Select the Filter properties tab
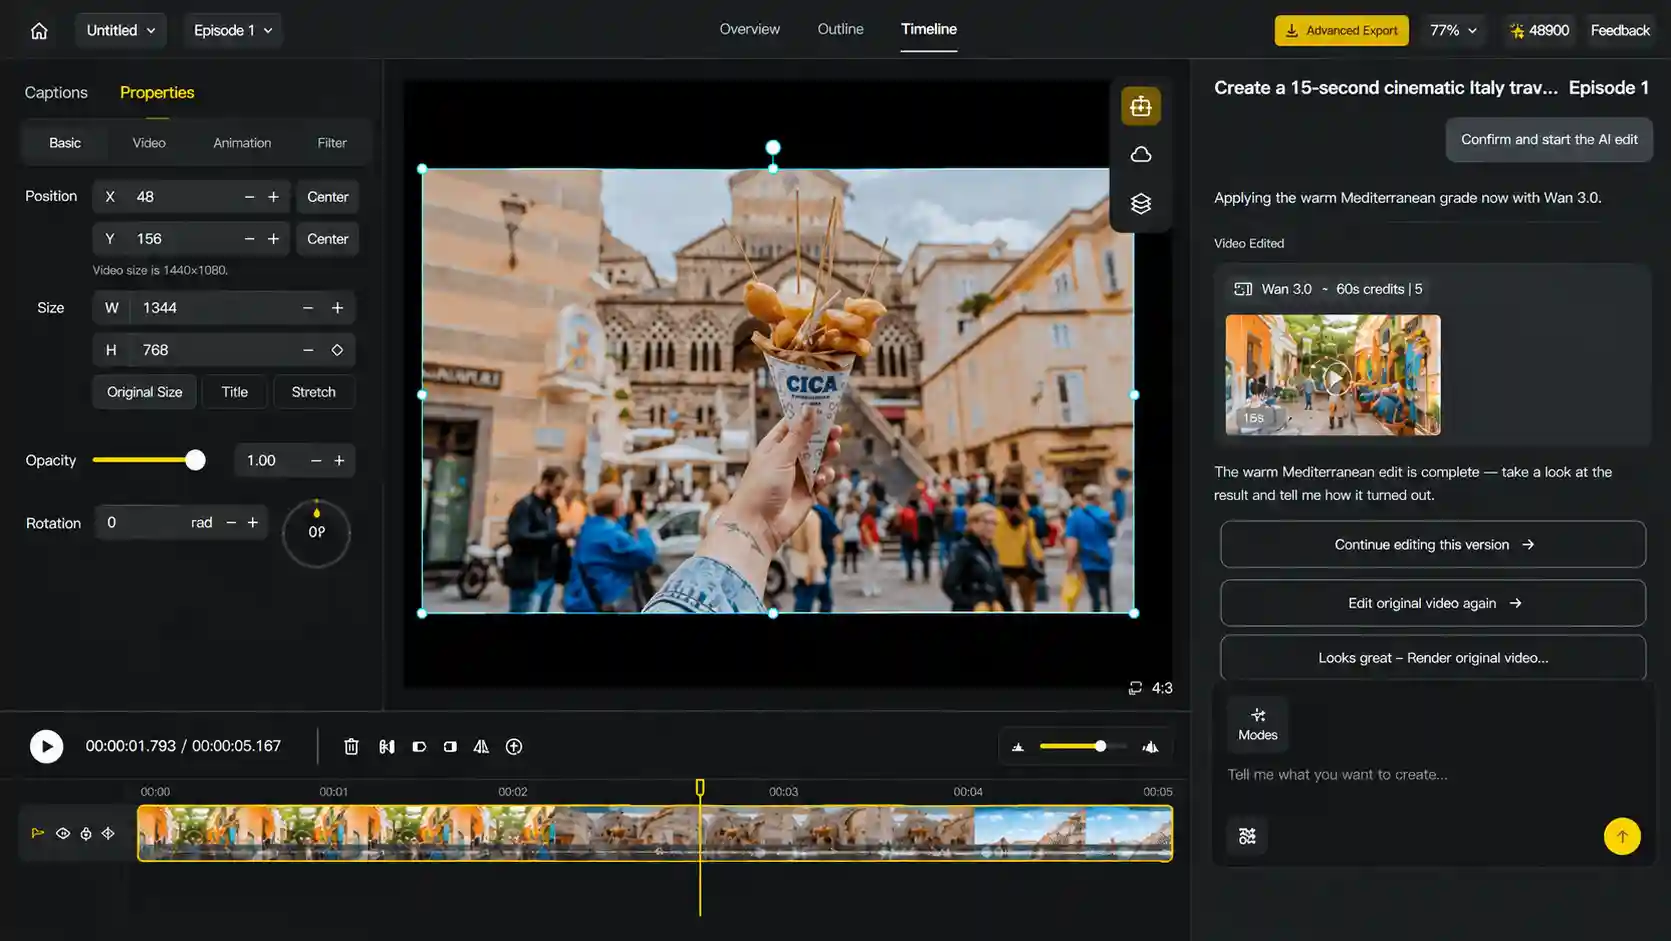The image size is (1671, 941). pos(332,143)
